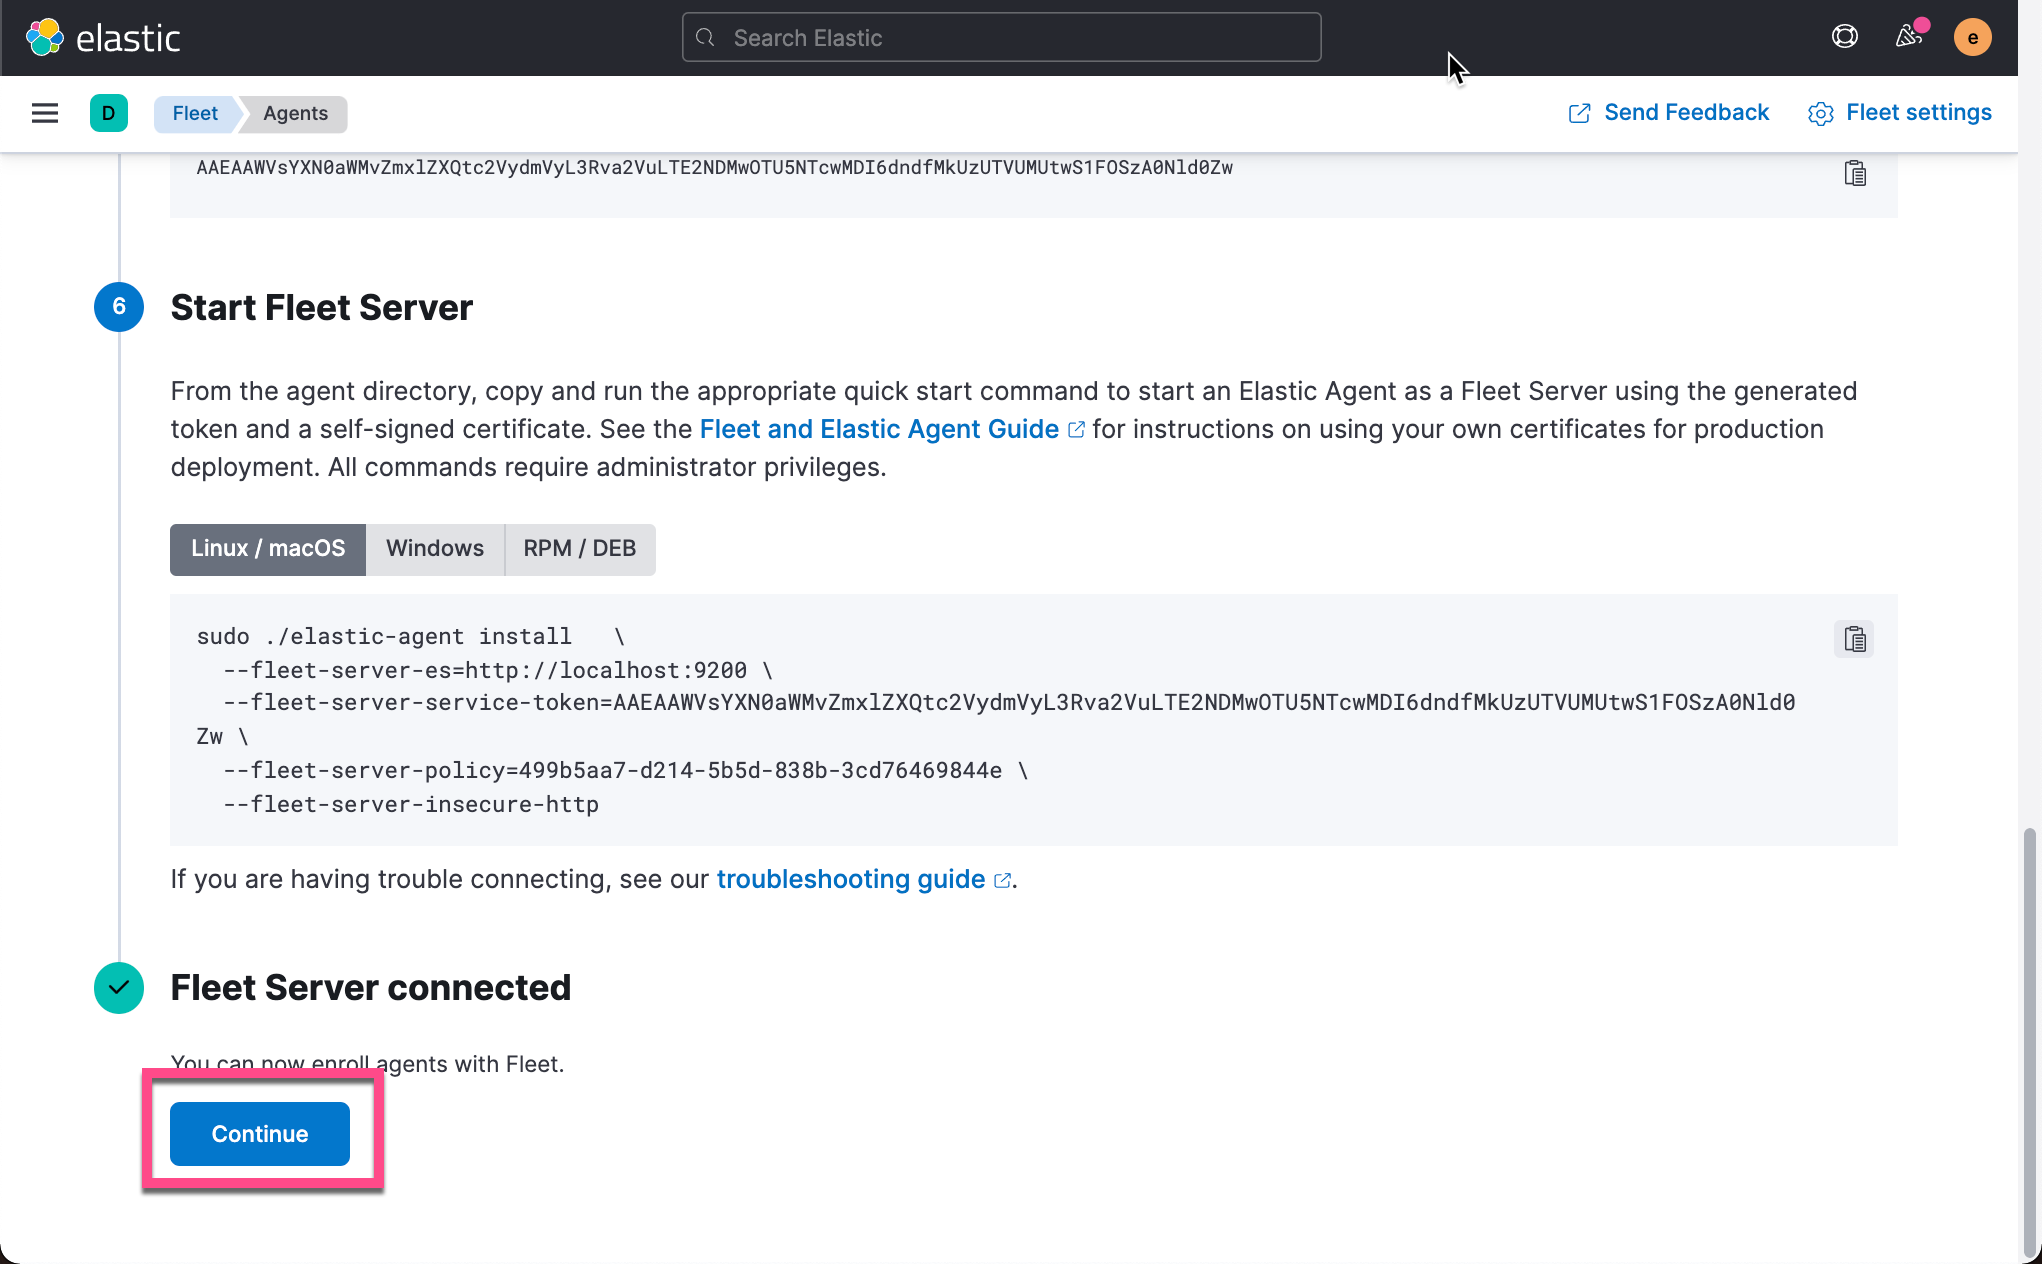The image size is (2042, 1264).
Task: Click the green D space icon
Action: (x=109, y=113)
